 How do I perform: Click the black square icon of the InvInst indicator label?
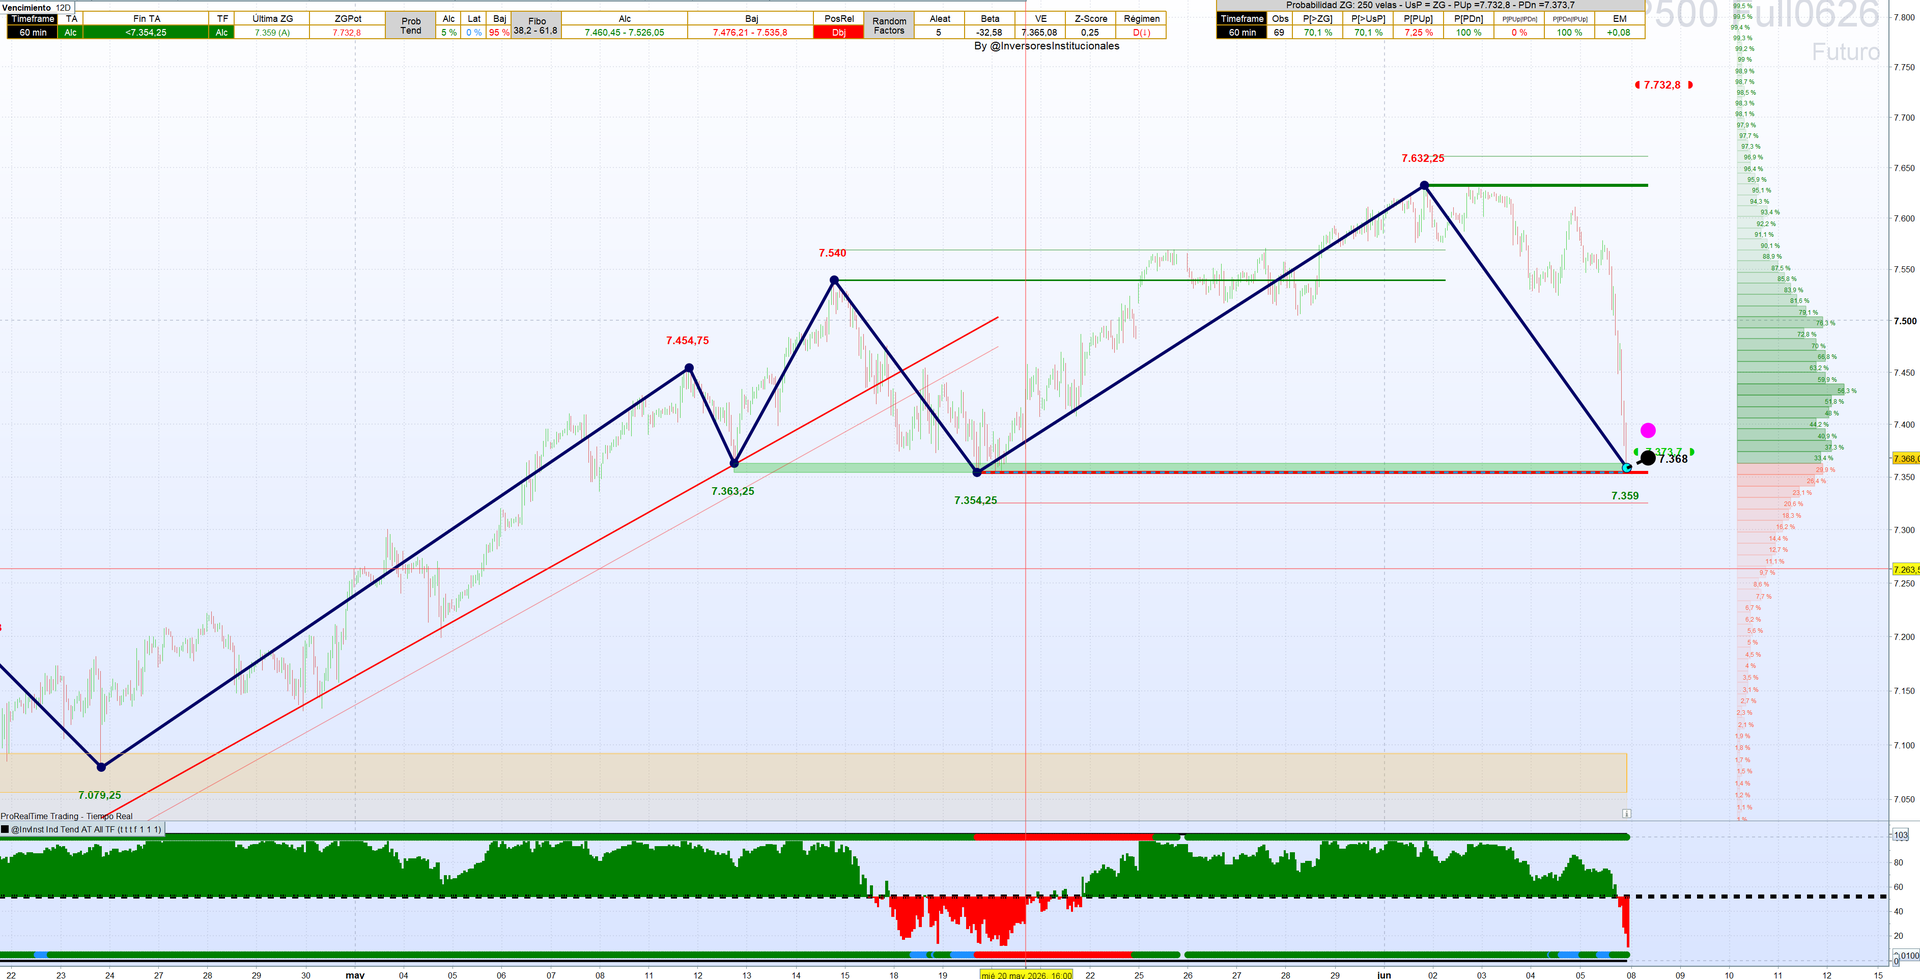5,829
